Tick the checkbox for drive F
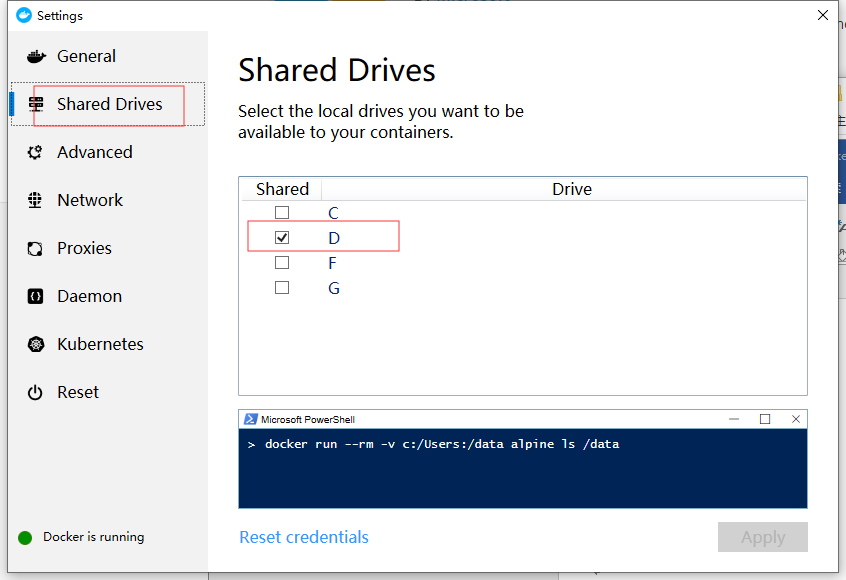Screen dimensions: 846x580 pos(282,263)
